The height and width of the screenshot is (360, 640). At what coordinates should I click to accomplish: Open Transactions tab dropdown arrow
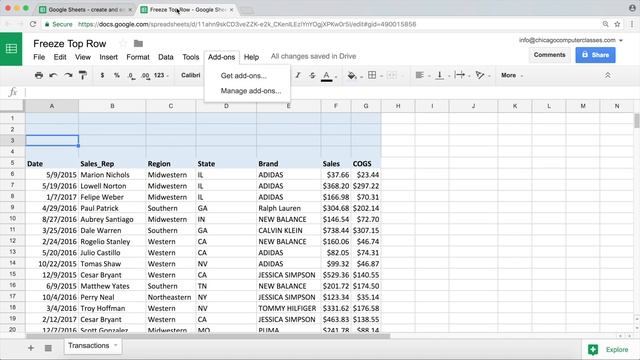[x=116, y=346]
